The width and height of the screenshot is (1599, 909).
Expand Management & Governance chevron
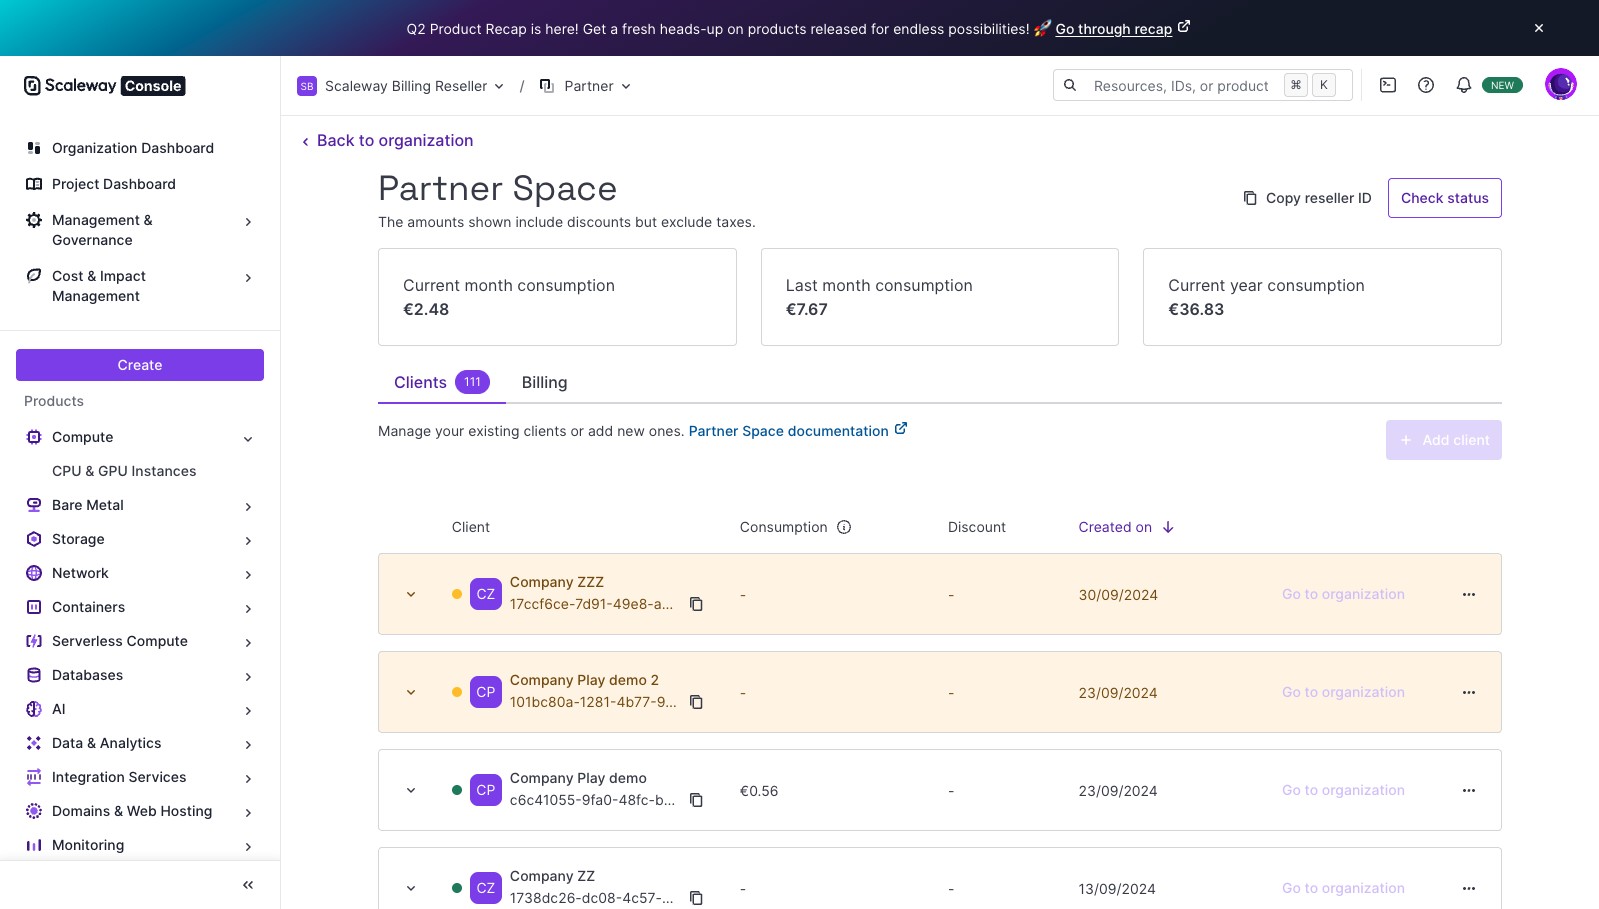point(248,222)
